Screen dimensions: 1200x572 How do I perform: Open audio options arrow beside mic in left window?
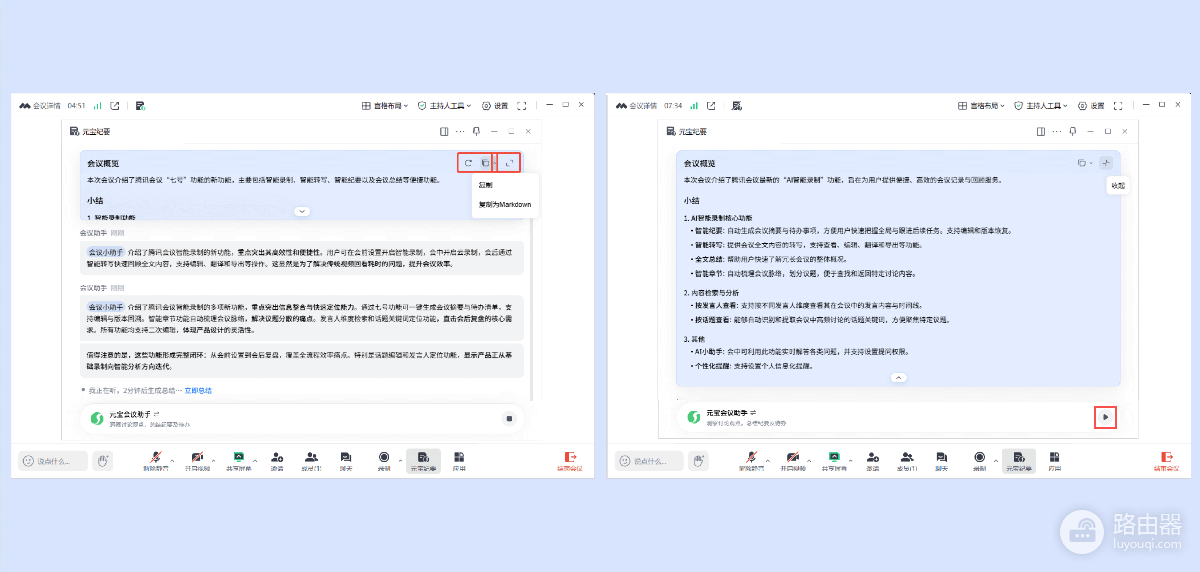171,460
